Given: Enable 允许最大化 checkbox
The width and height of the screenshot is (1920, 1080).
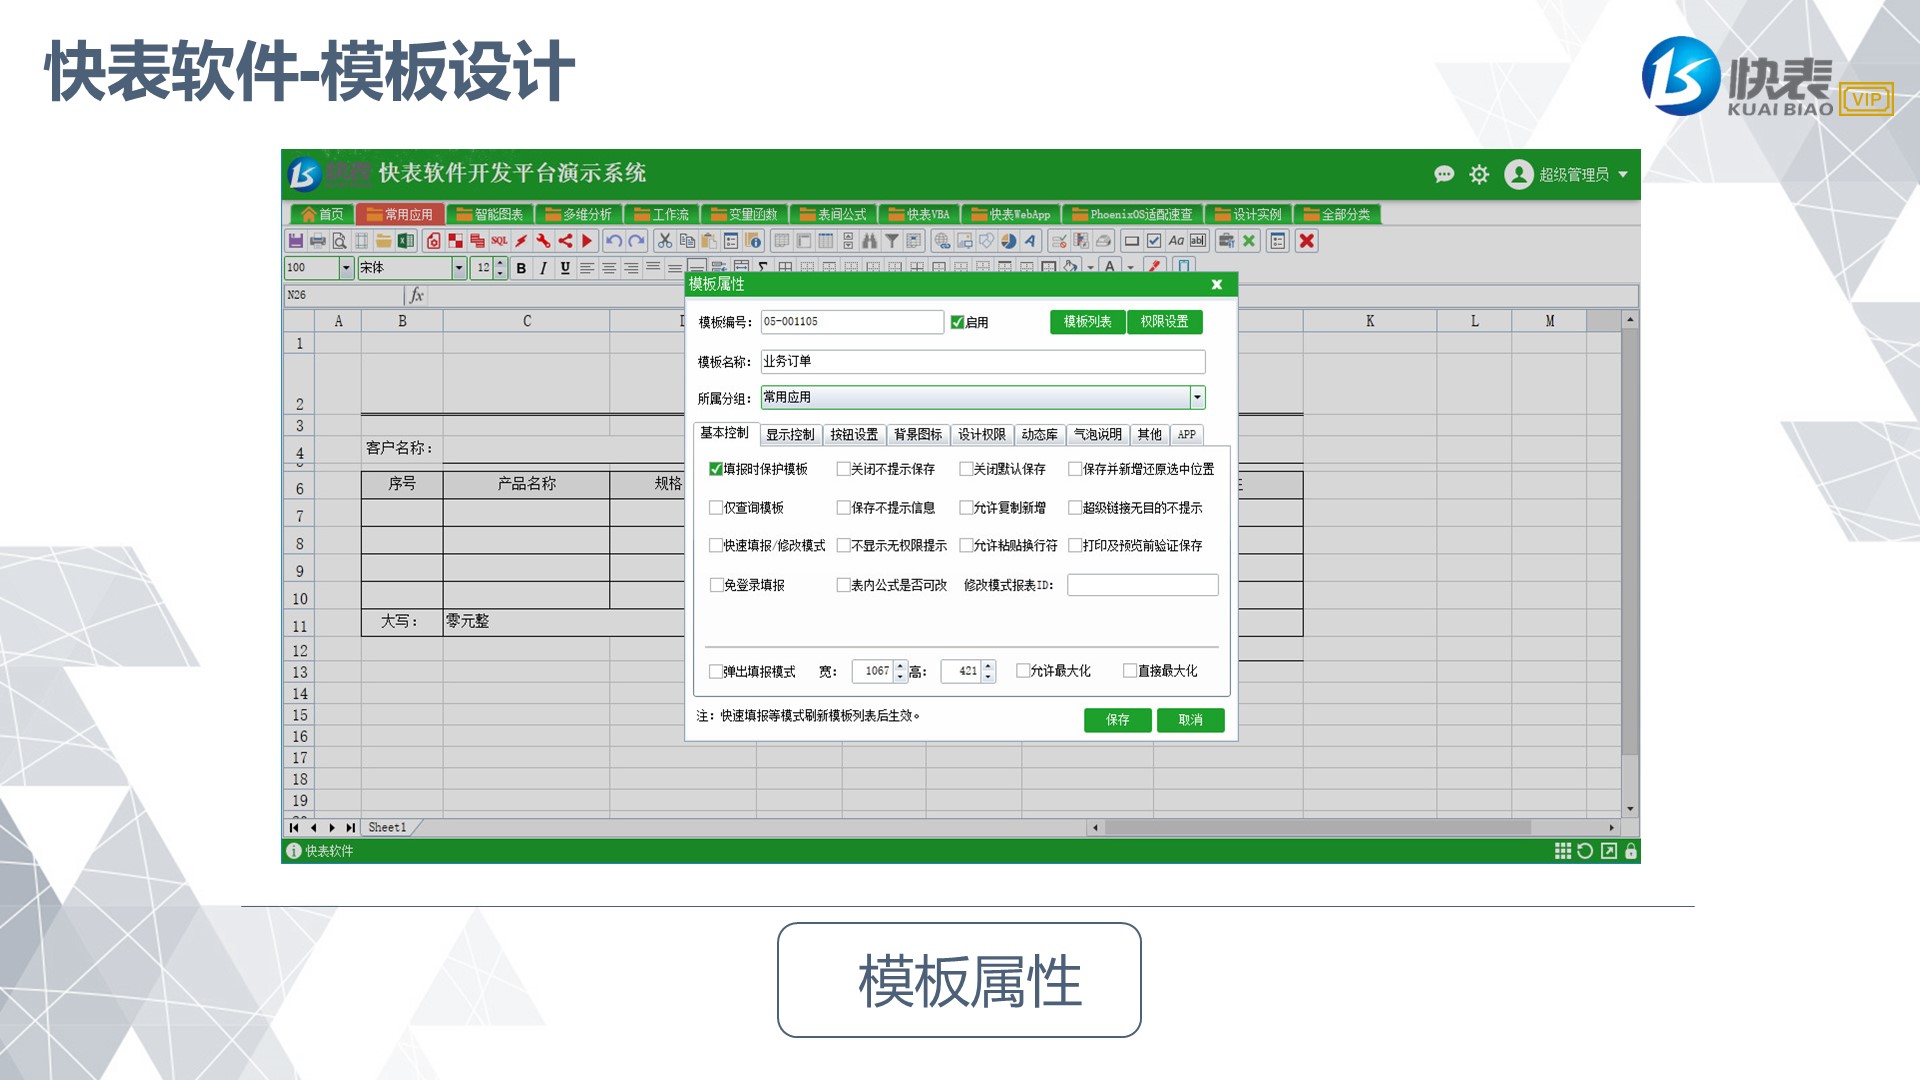Looking at the screenshot, I should 1023,671.
